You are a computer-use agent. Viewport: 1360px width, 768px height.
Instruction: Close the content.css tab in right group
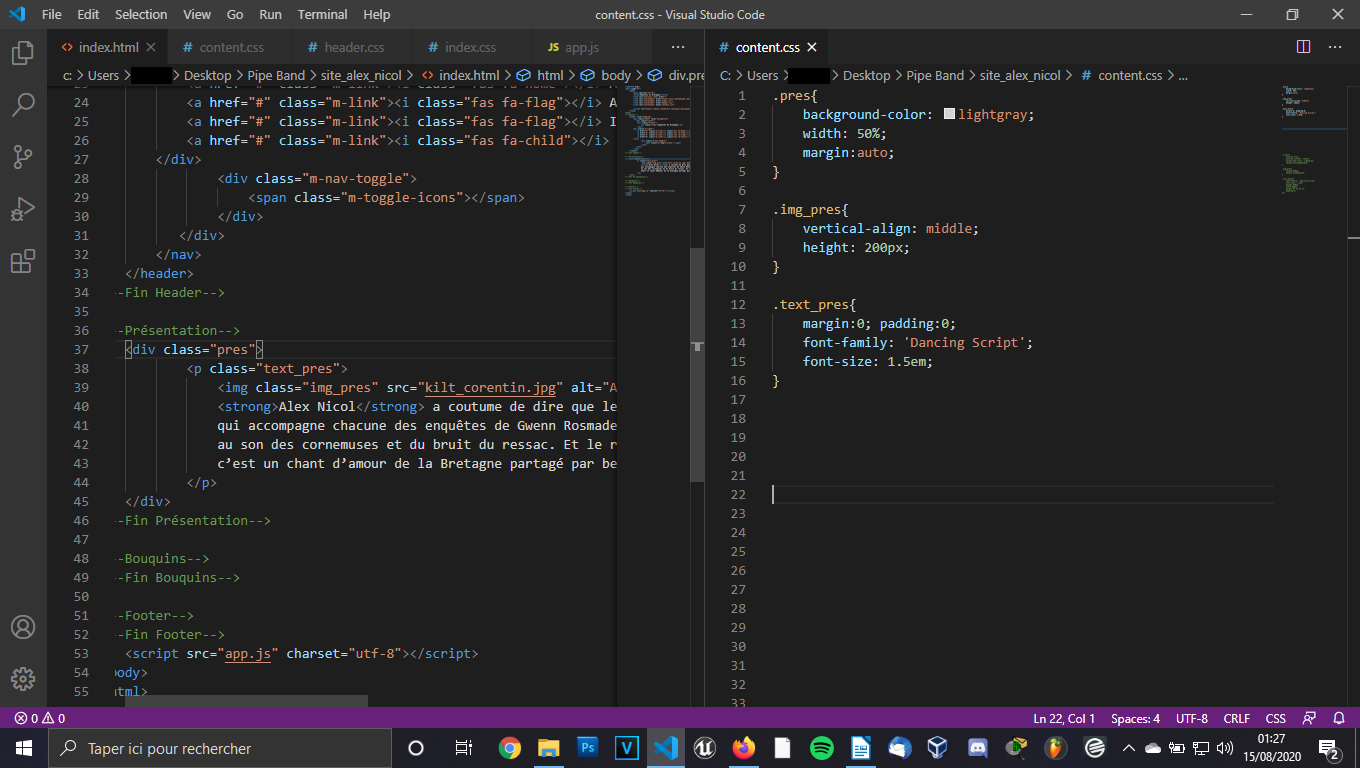pyautogui.click(x=811, y=47)
